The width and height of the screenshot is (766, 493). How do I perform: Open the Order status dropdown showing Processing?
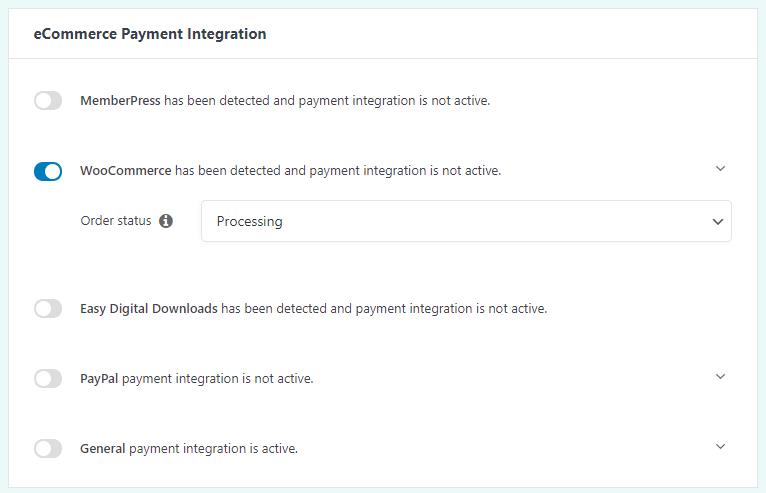click(x=450, y=222)
